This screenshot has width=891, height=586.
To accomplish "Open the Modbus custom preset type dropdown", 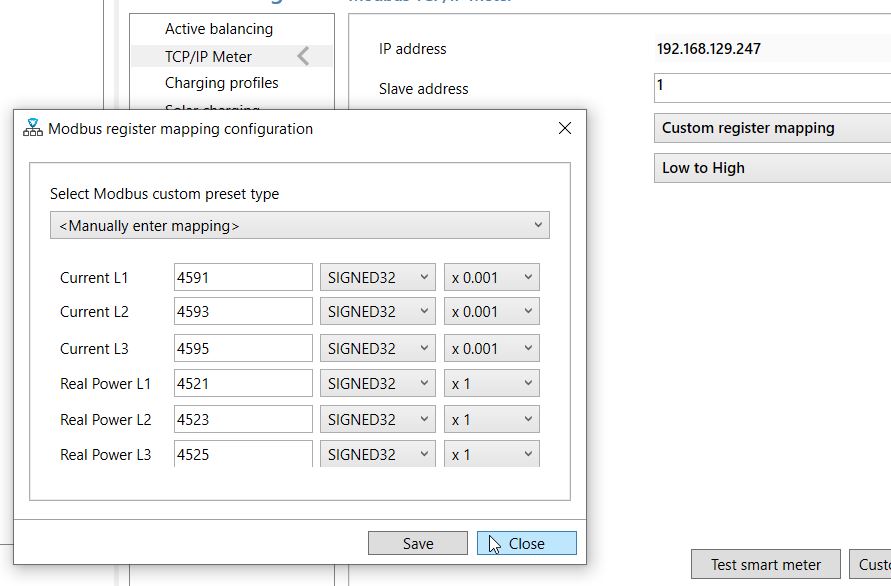I will pyautogui.click(x=299, y=226).
